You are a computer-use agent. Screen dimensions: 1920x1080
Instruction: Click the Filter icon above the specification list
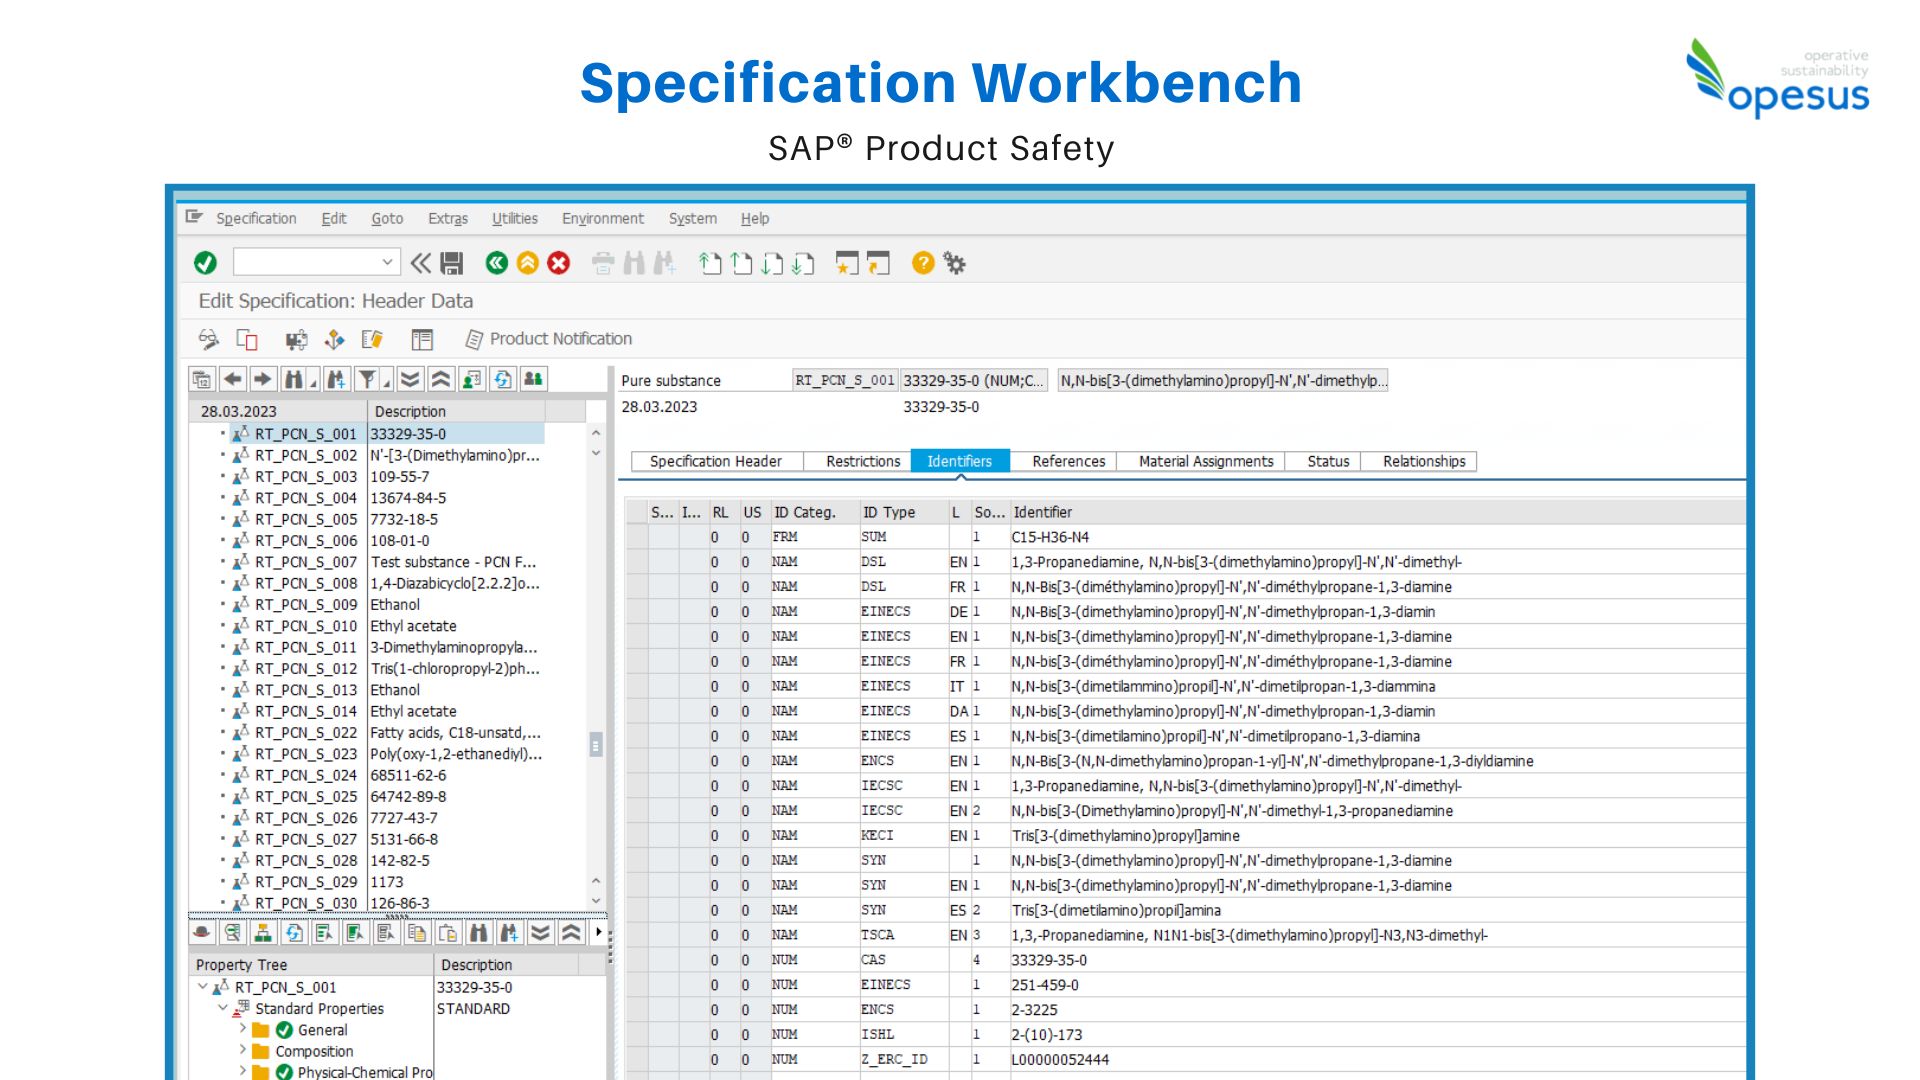point(369,380)
